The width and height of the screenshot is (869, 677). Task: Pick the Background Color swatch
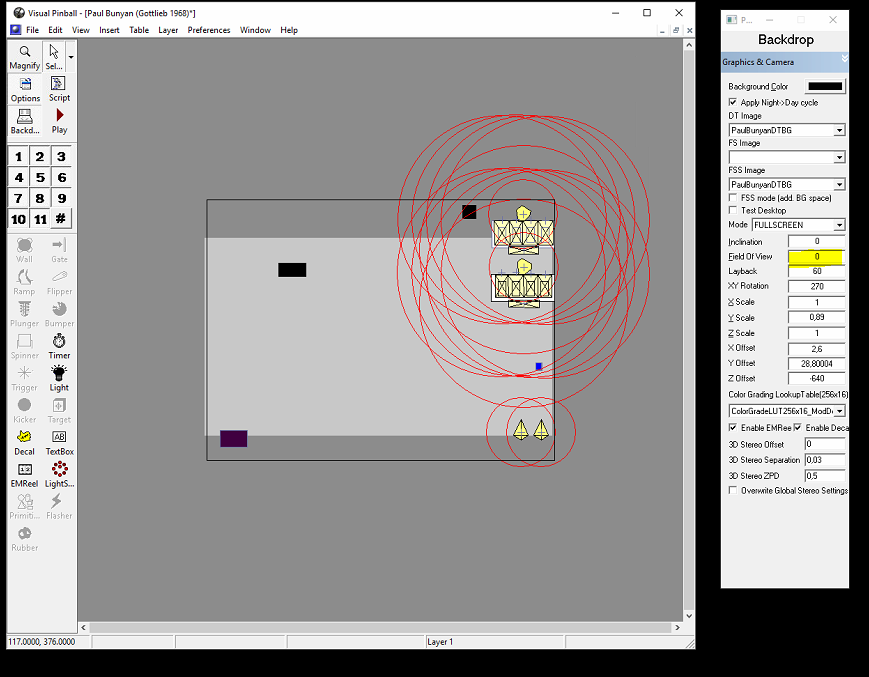825,86
